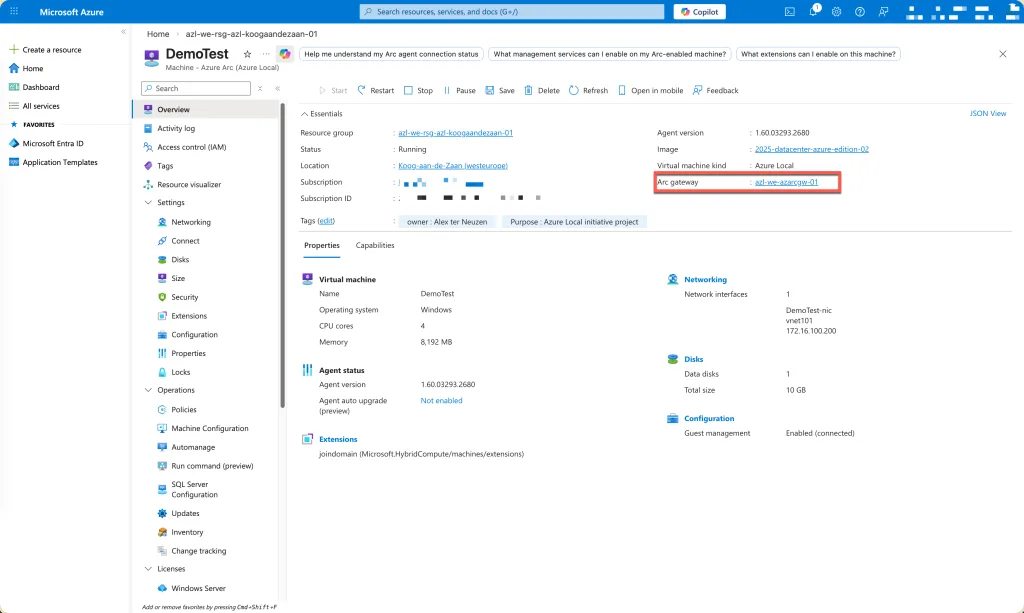Click the top search resources field
This screenshot has width=1024, height=613.
[x=510, y=12]
